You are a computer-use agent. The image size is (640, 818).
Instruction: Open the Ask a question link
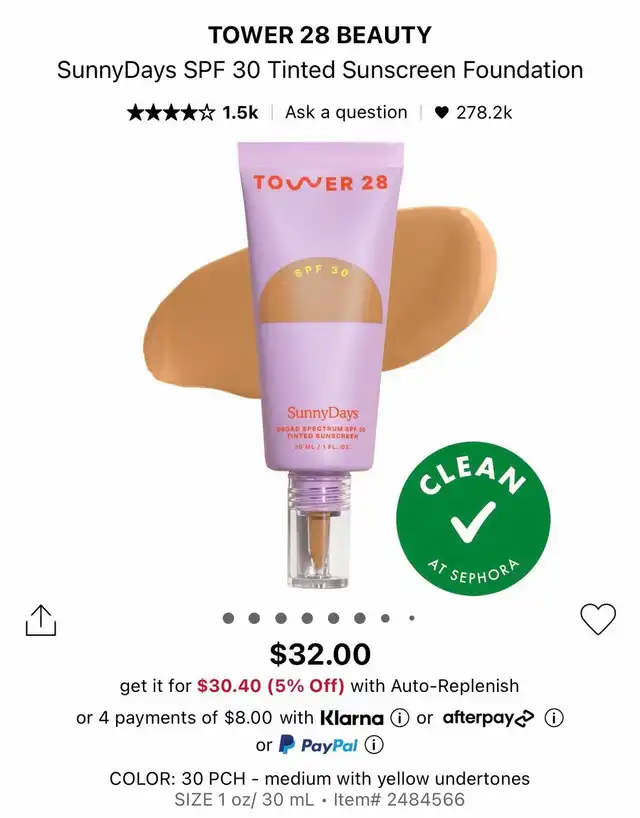(x=346, y=112)
